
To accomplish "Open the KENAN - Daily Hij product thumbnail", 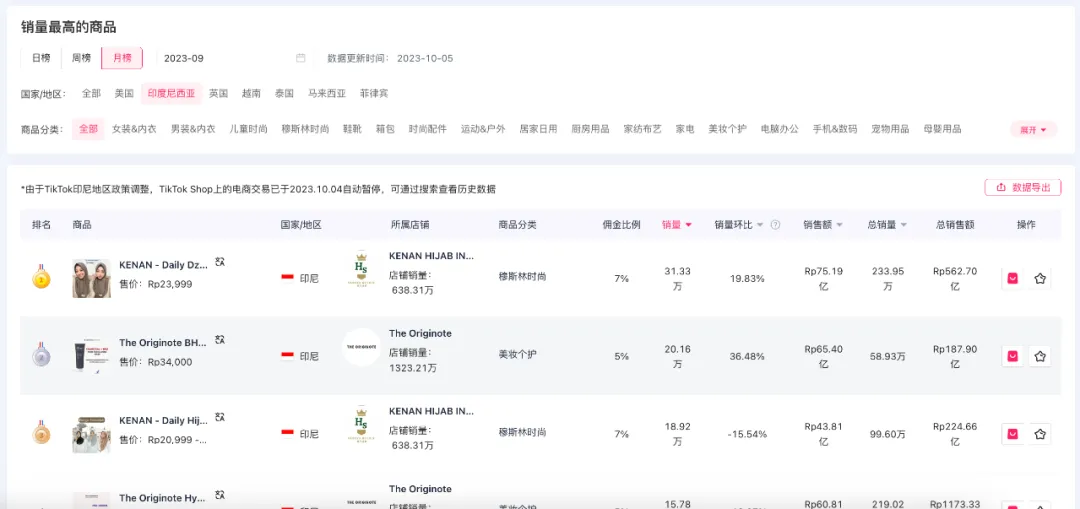I will click(92, 434).
